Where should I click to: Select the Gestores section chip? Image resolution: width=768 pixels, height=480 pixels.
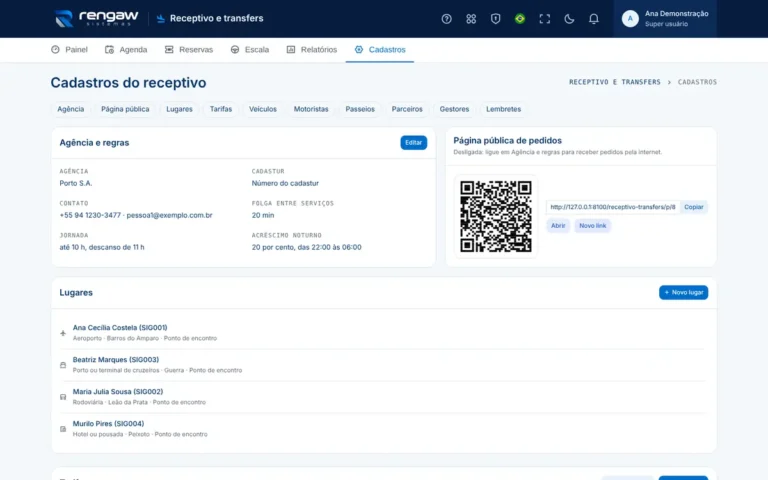[454, 109]
